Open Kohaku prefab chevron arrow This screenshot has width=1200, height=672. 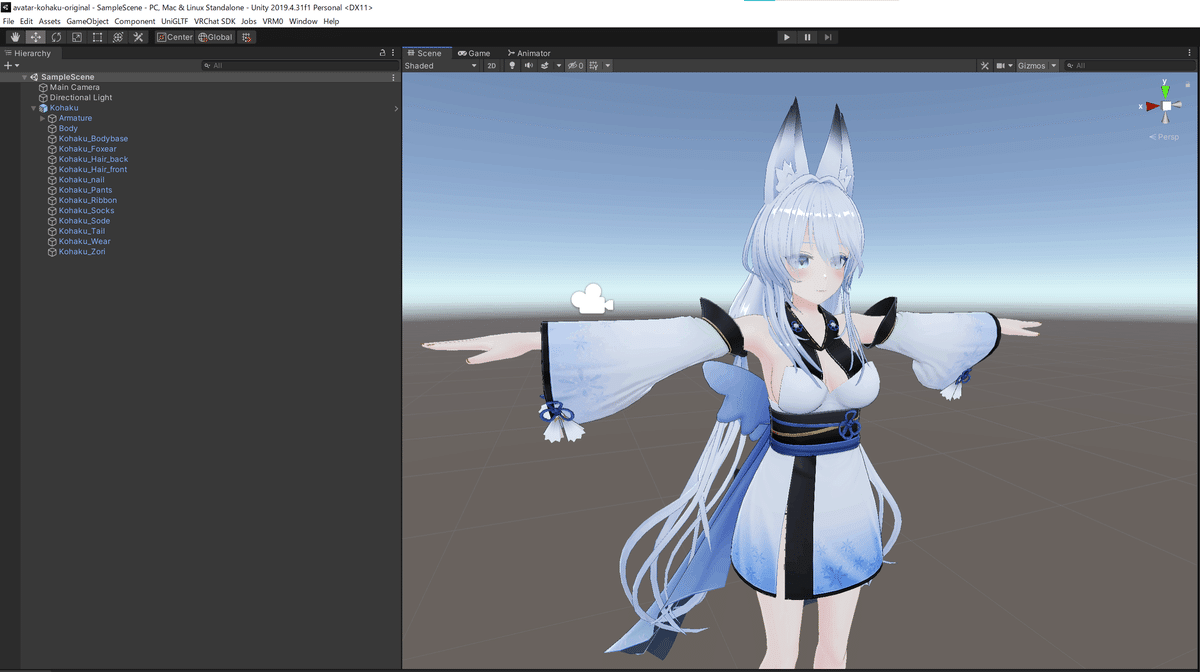[x=396, y=108]
